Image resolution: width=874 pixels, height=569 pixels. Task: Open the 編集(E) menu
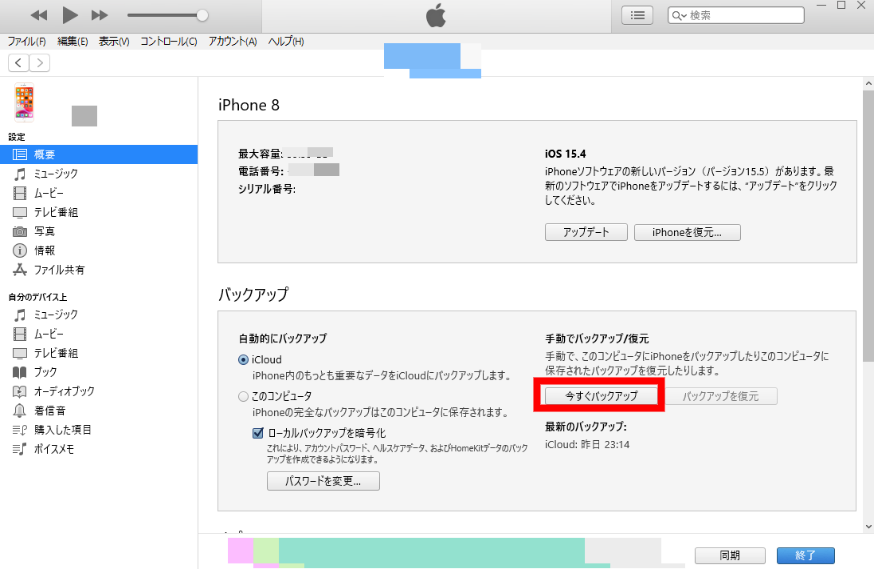pos(72,41)
